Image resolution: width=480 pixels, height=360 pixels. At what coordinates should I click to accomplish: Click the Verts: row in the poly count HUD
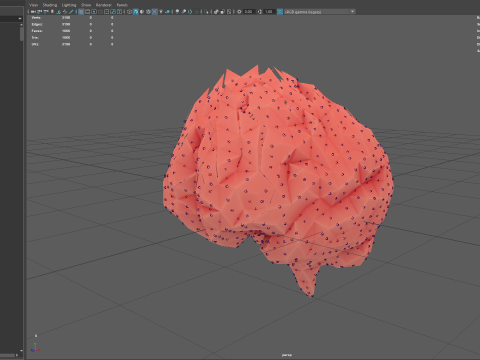[72, 18]
